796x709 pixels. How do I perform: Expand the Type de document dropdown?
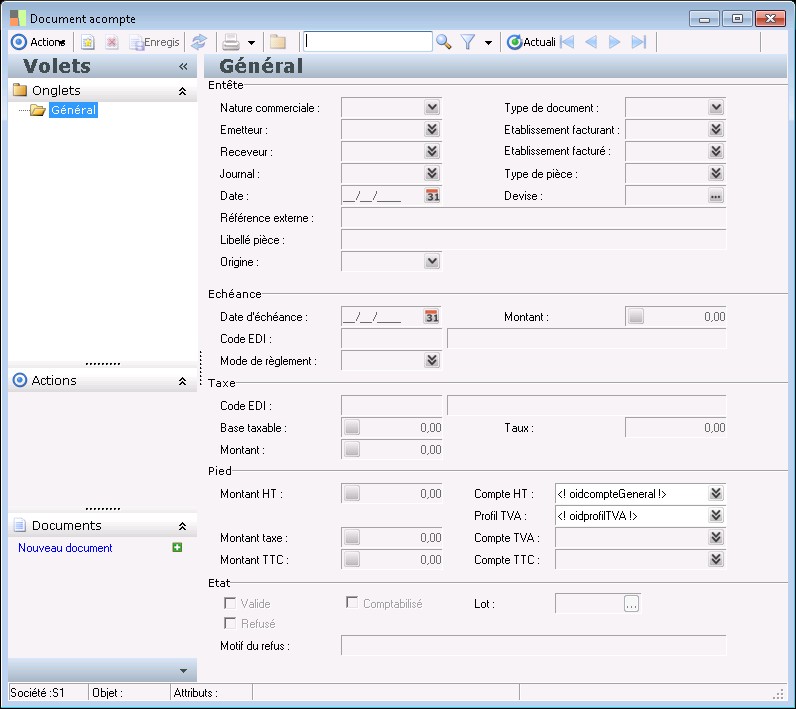(x=716, y=108)
